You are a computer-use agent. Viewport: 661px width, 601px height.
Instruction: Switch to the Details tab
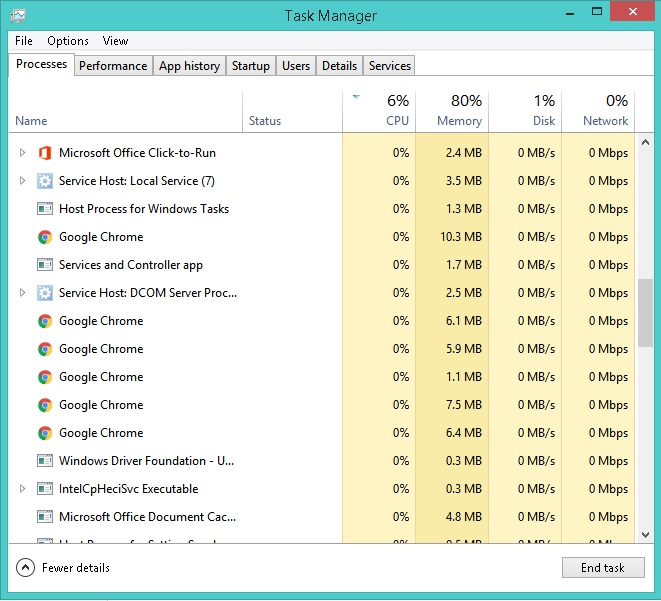coord(339,66)
